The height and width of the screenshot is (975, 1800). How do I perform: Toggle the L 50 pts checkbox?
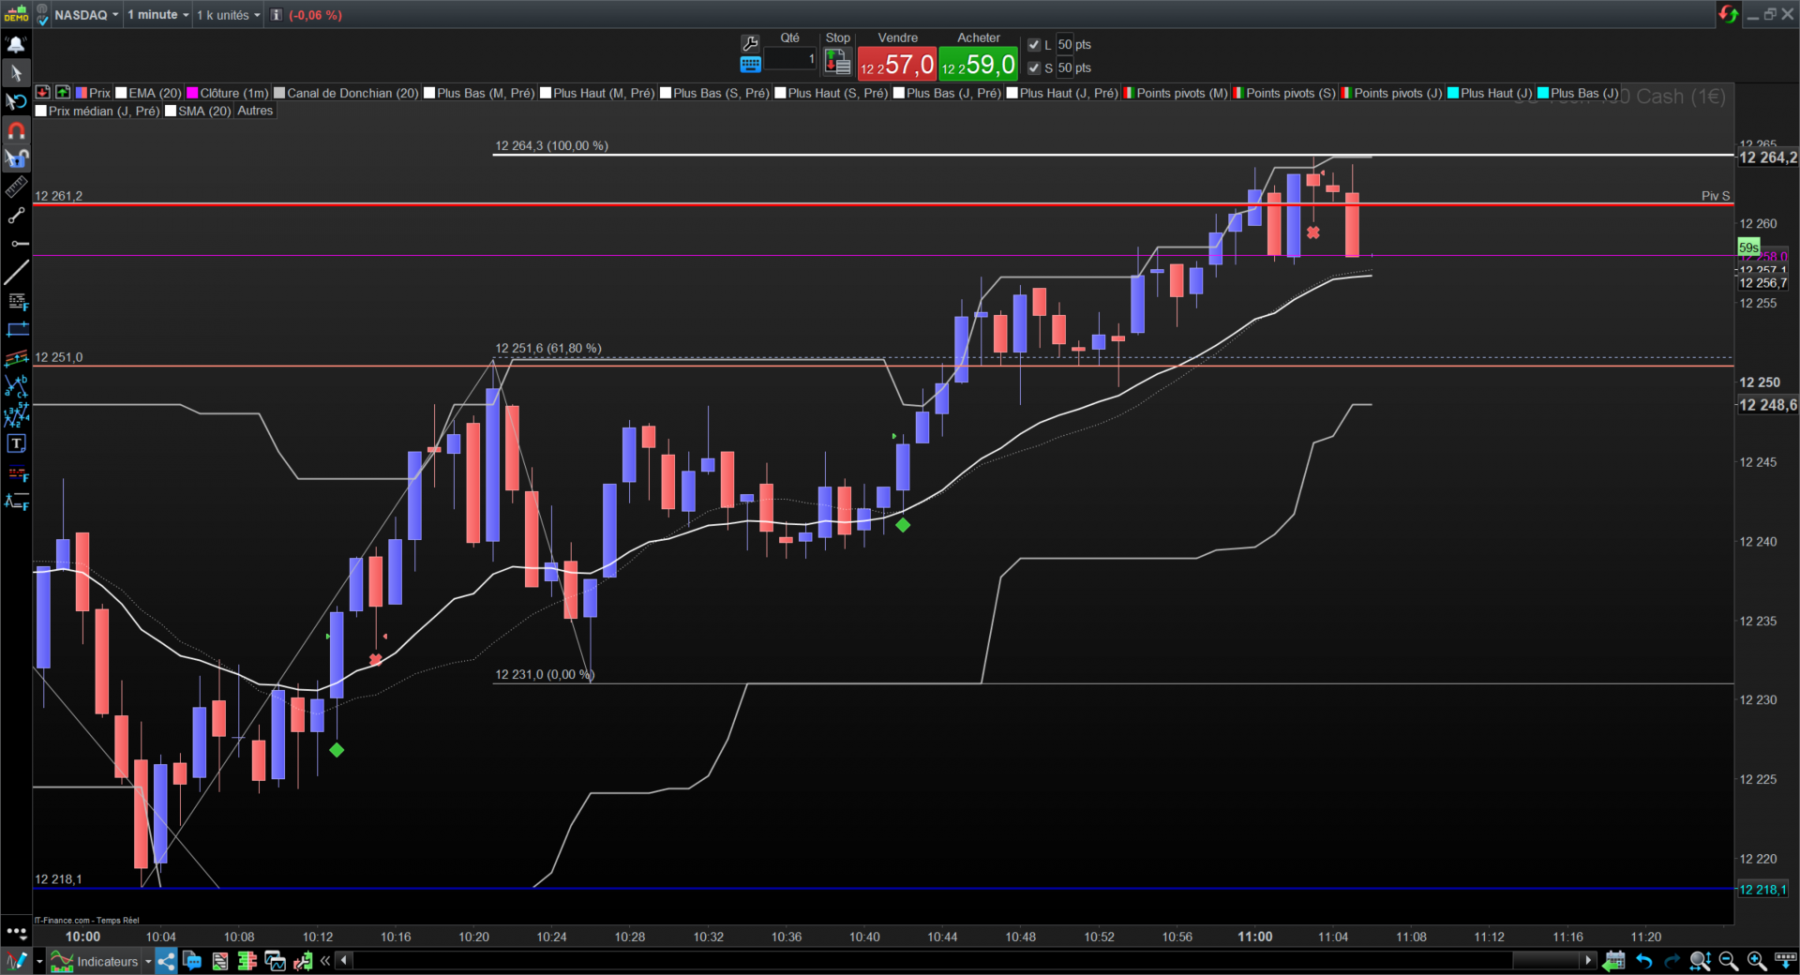coord(1034,44)
